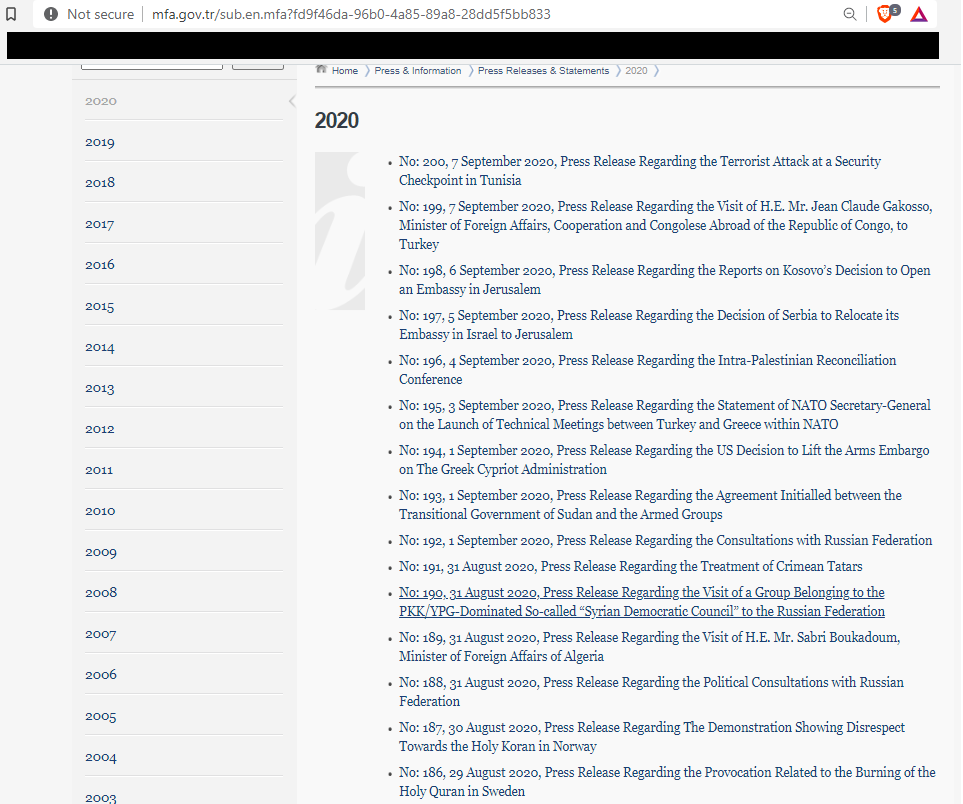Image resolution: width=963 pixels, height=804 pixels.
Task: Go to Home breadcrumb link
Action: point(345,71)
